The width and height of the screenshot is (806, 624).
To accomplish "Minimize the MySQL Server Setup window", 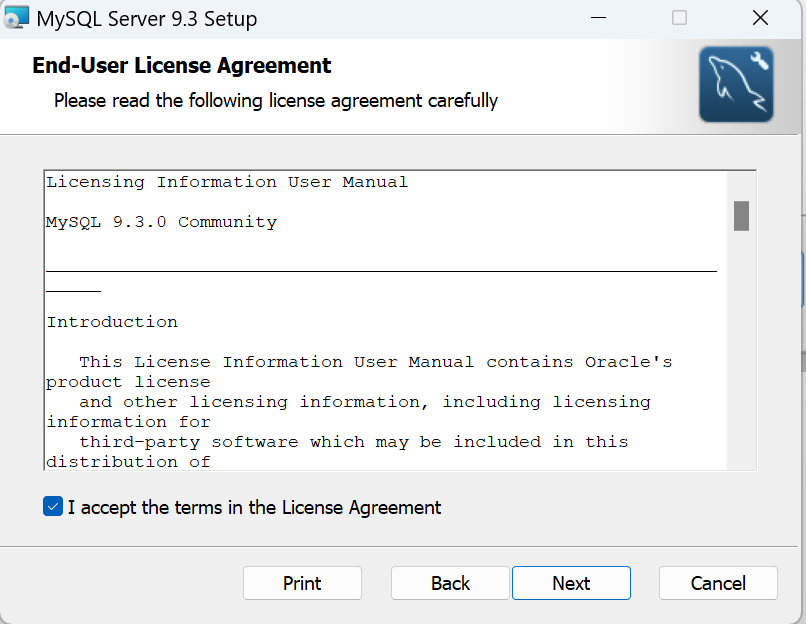I will click(x=599, y=18).
